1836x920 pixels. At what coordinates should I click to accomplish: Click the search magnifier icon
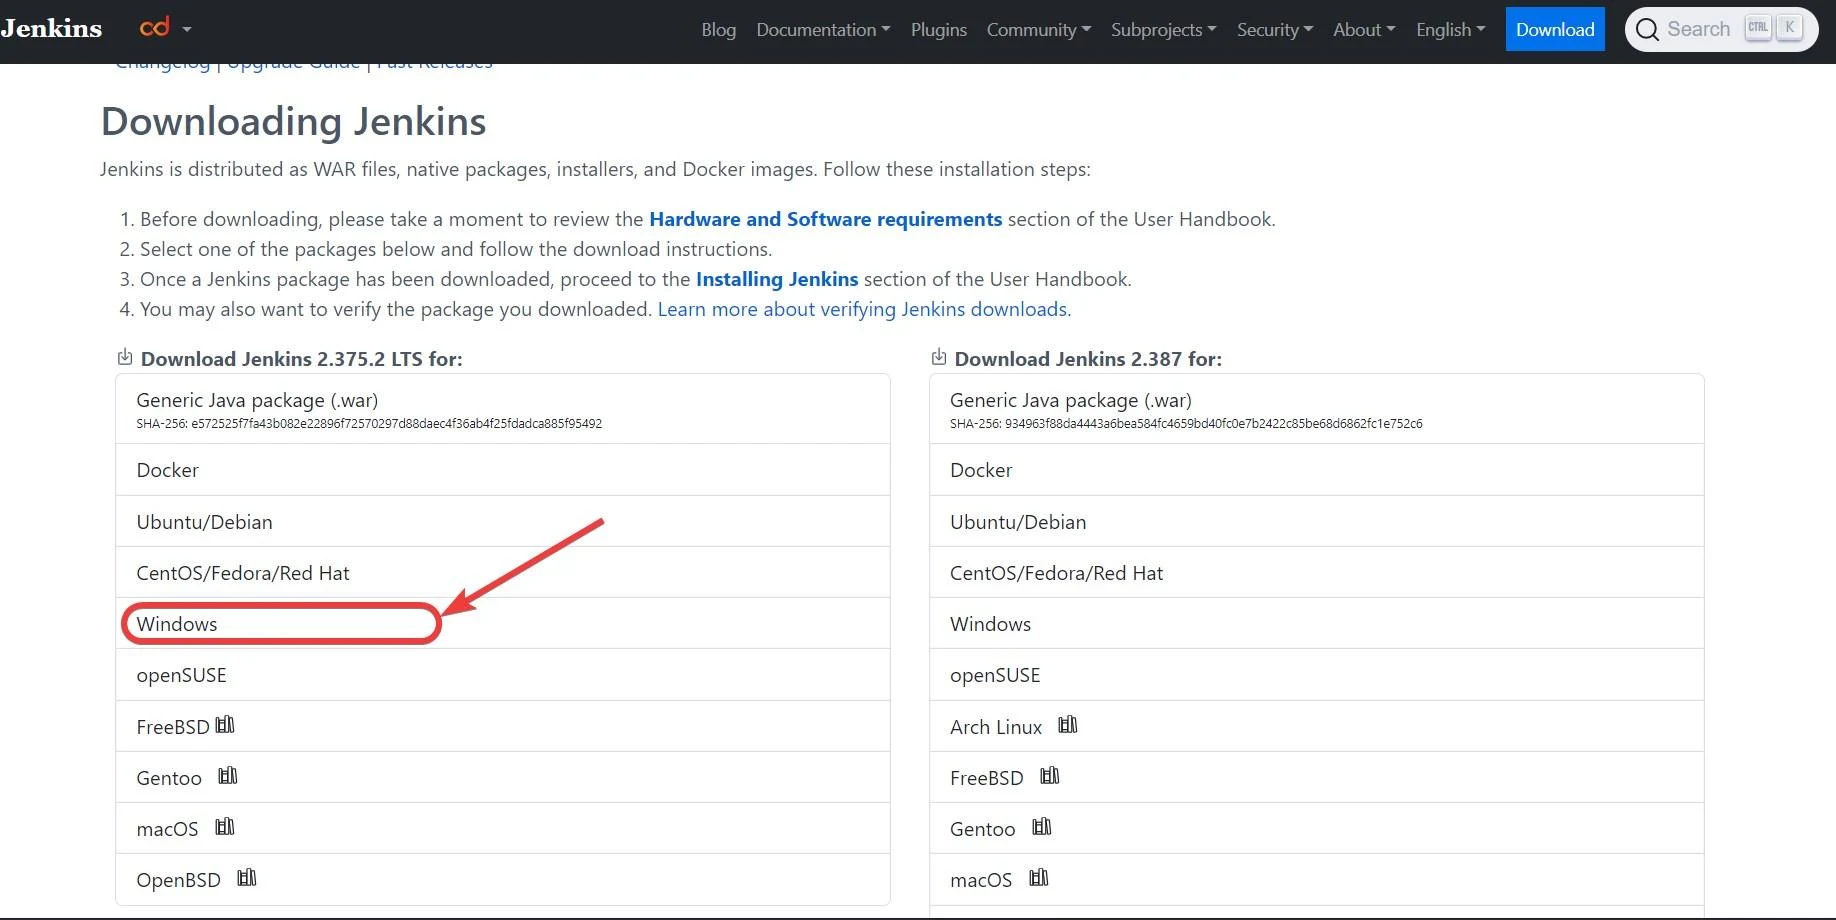pos(1647,29)
